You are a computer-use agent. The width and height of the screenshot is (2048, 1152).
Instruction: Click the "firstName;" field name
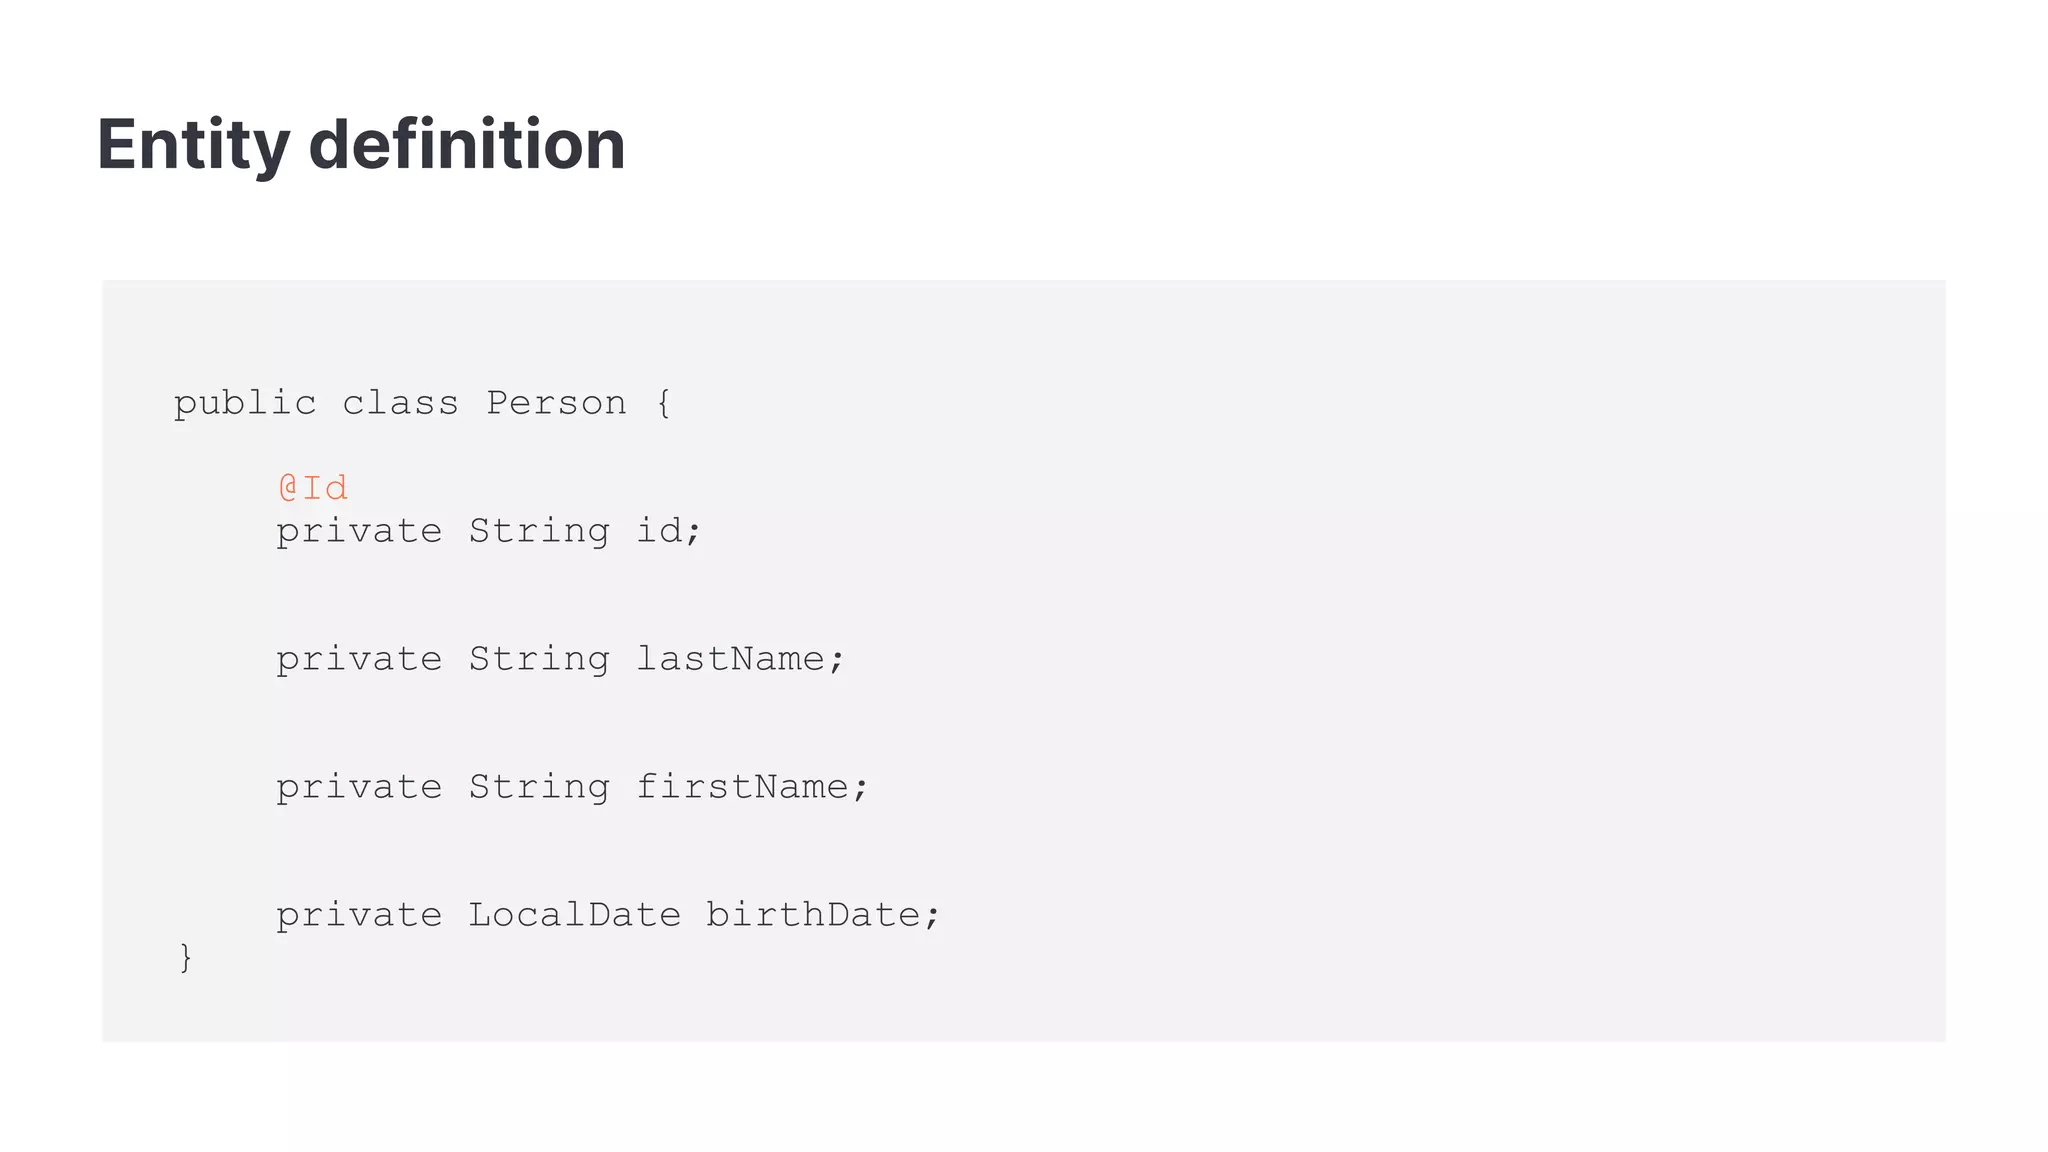[753, 786]
